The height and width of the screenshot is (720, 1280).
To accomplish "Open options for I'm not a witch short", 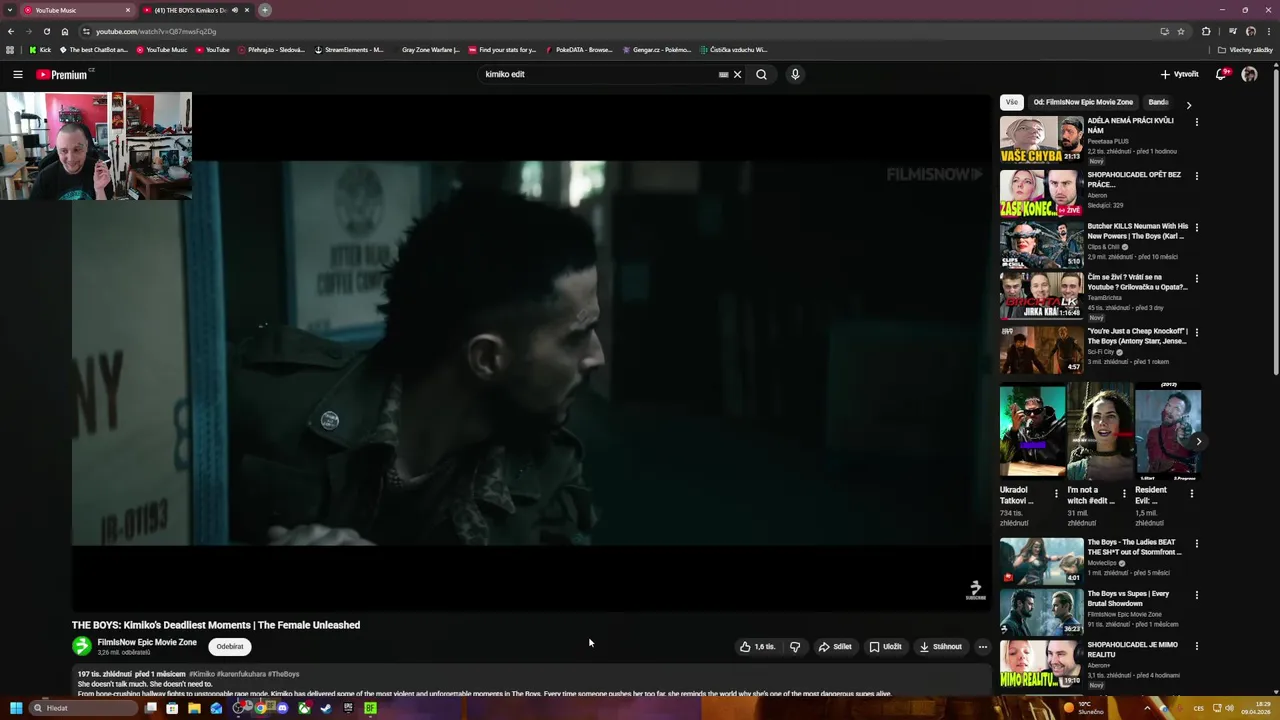I will point(1124,493).
